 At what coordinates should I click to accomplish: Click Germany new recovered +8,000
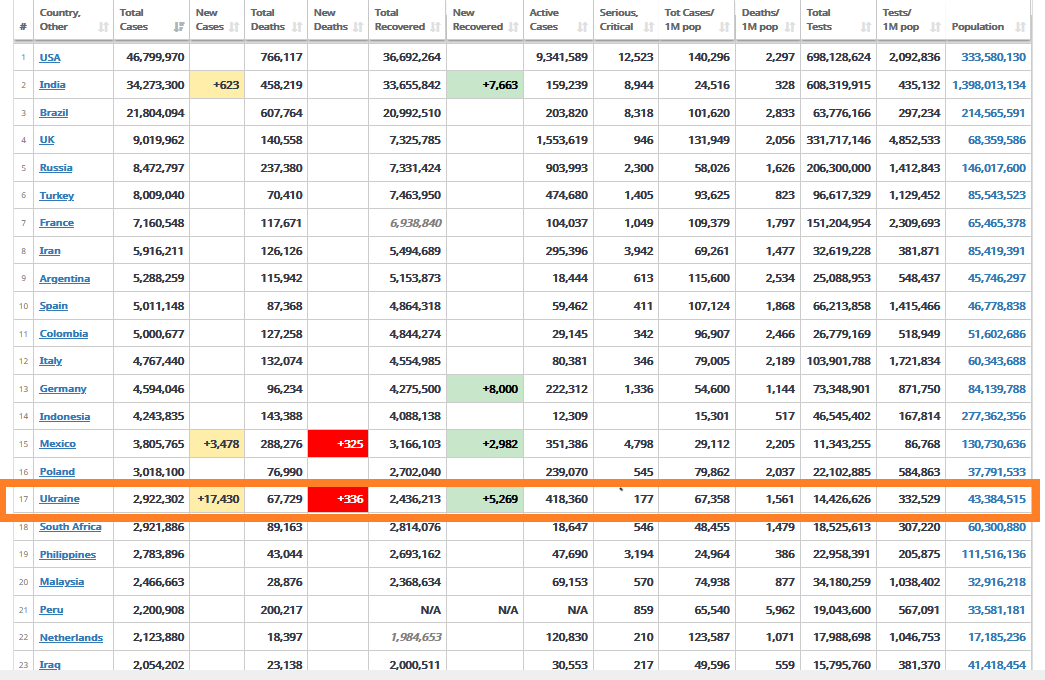(x=485, y=389)
